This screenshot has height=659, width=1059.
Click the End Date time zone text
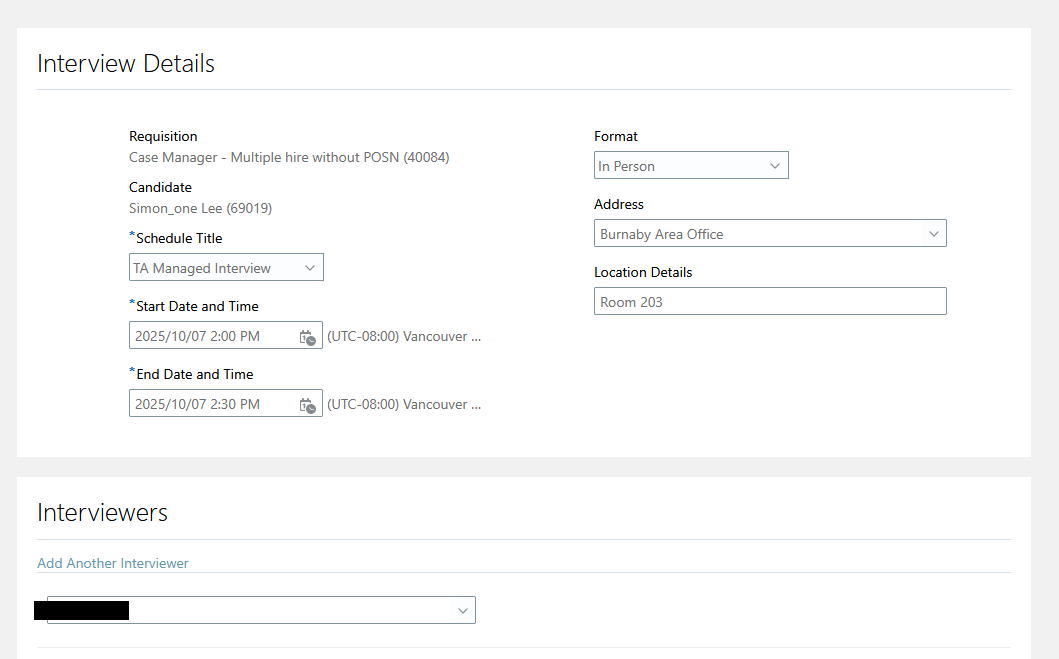pos(404,404)
